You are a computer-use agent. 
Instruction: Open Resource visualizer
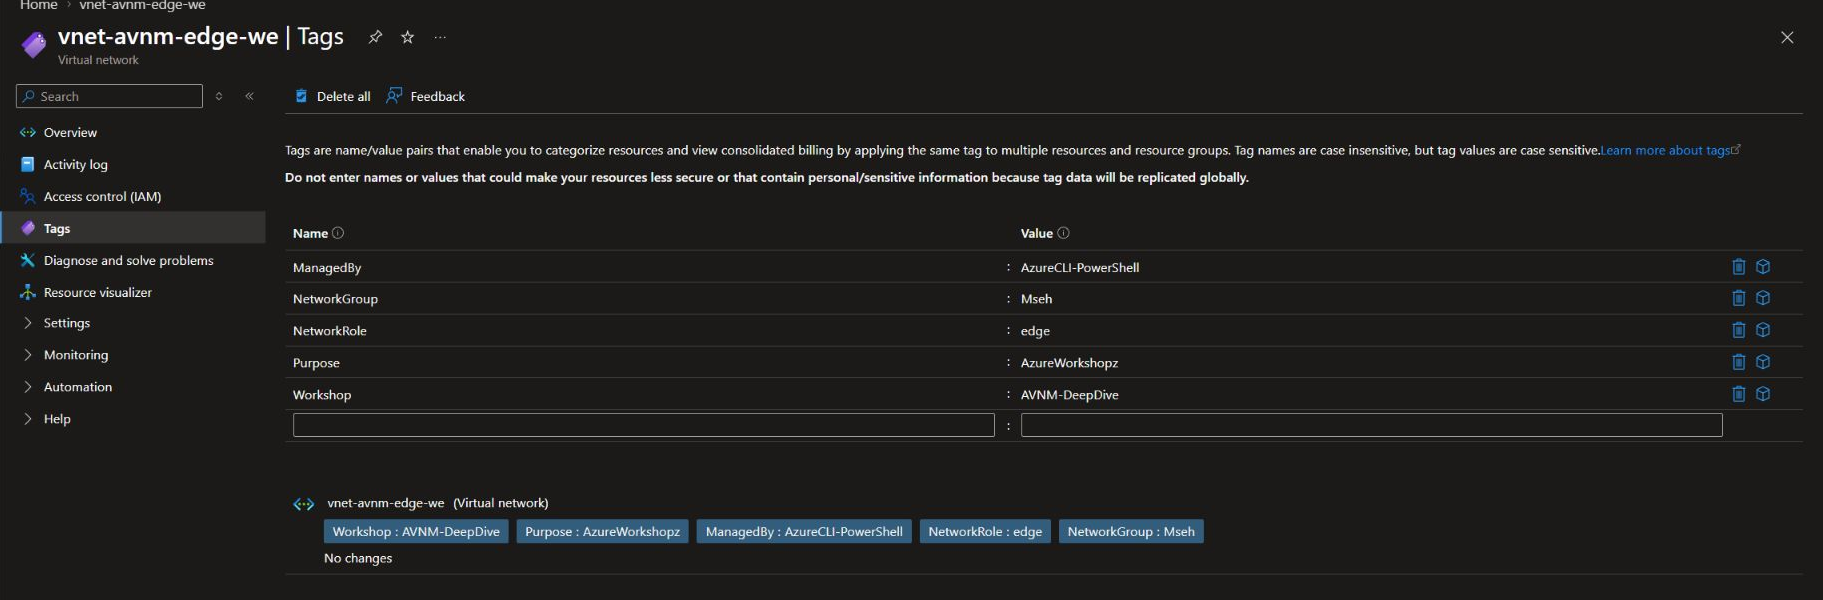pyautogui.click(x=97, y=292)
